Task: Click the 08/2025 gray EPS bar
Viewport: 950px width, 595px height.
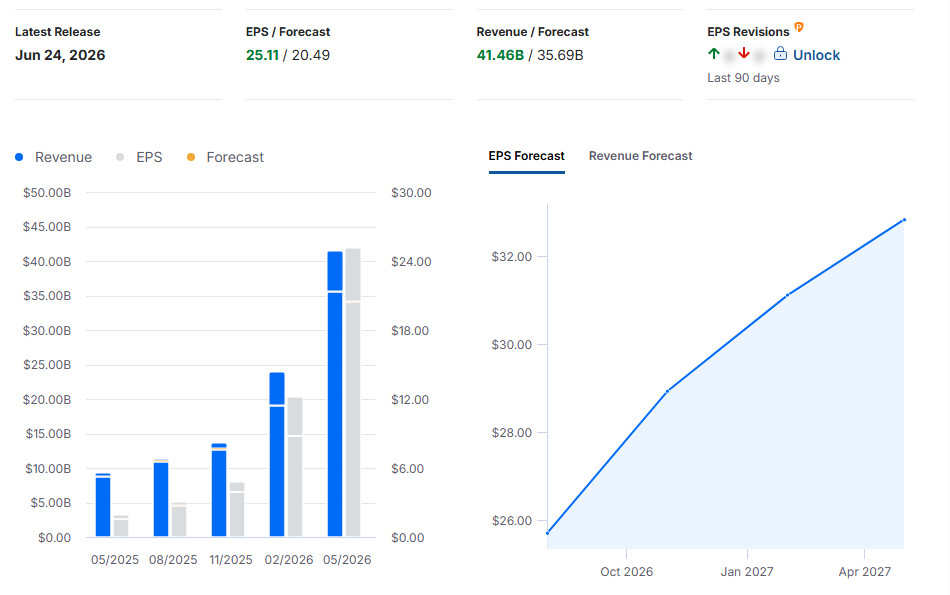Action: 179,519
